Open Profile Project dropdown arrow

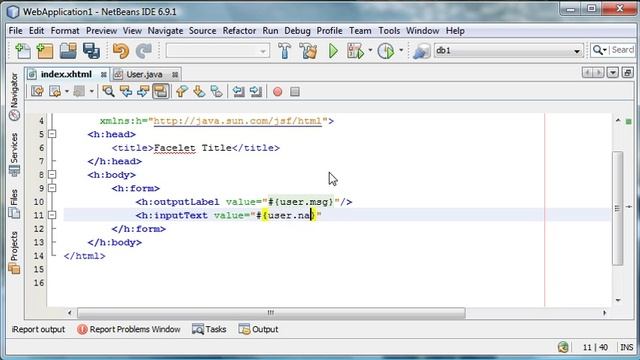(x=401, y=51)
